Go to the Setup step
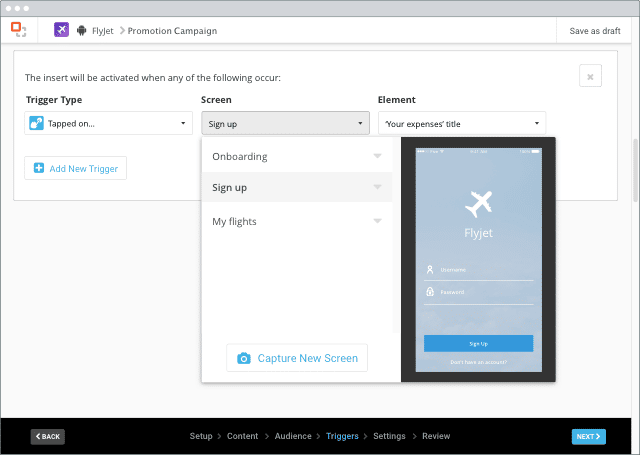The height and width of the screenshot is (455, 640). point(201,436)
